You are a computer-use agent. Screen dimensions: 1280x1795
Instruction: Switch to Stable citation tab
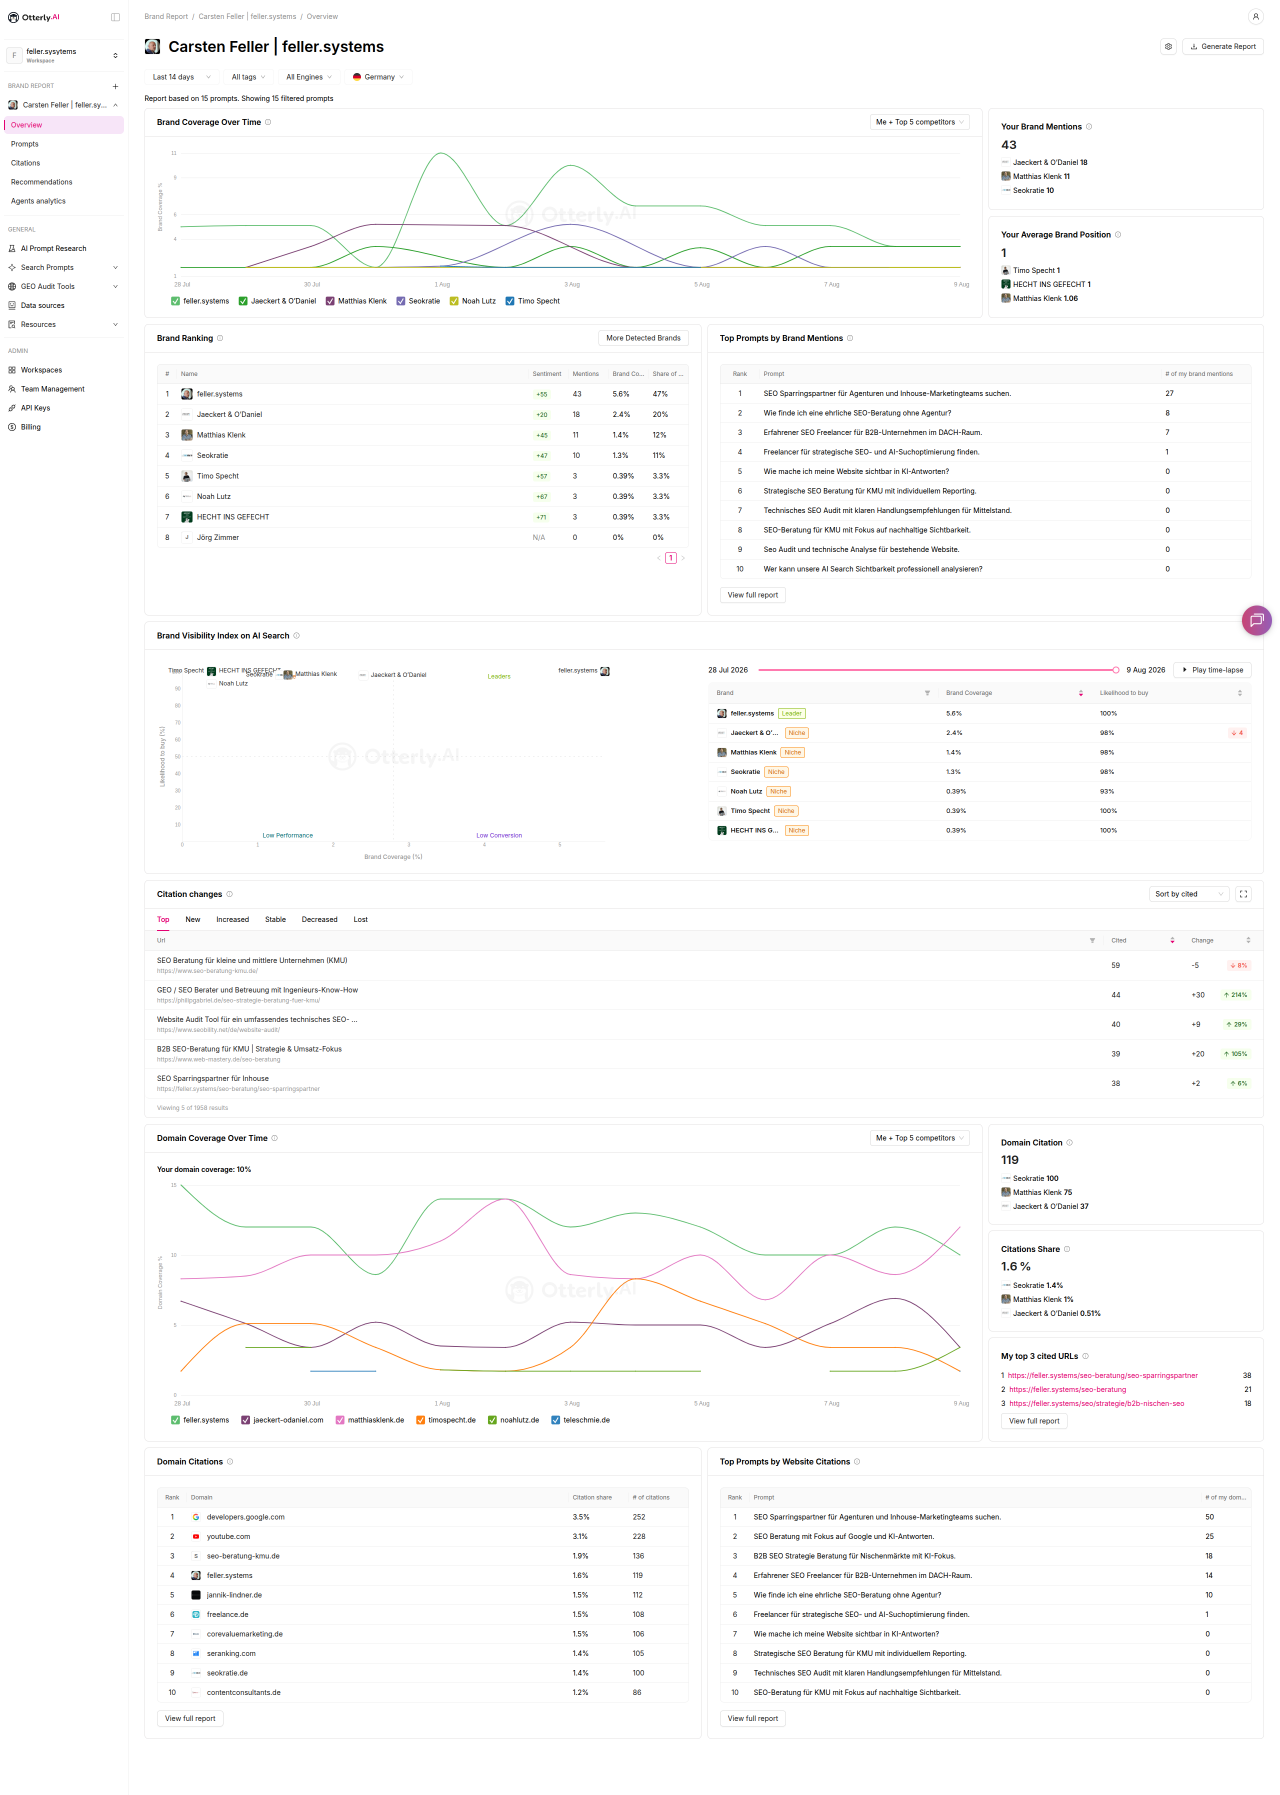pyautogui.click(x=275, y=919)
